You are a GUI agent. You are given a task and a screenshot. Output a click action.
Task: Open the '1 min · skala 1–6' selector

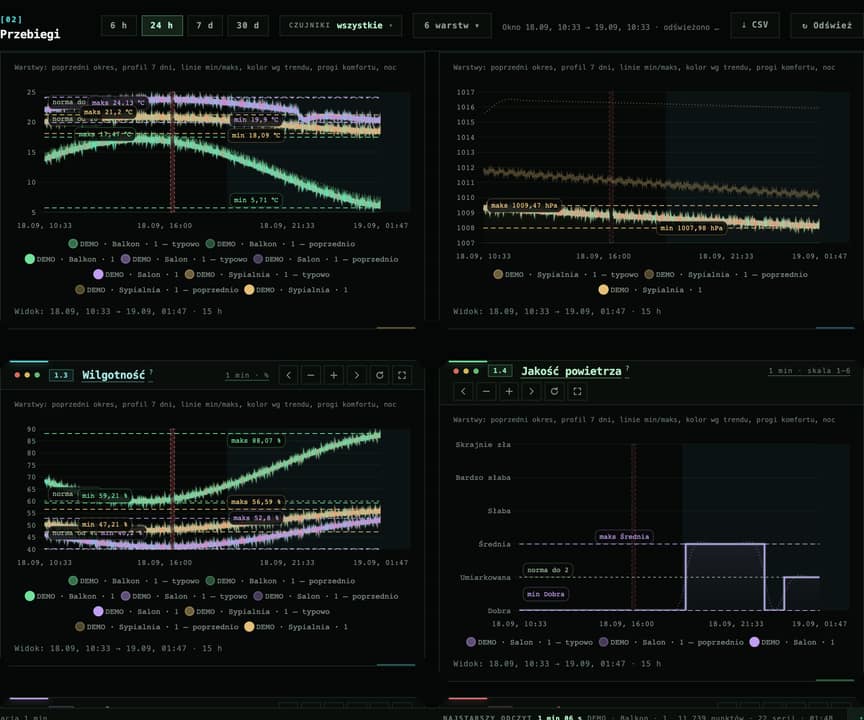click(809, 371)
